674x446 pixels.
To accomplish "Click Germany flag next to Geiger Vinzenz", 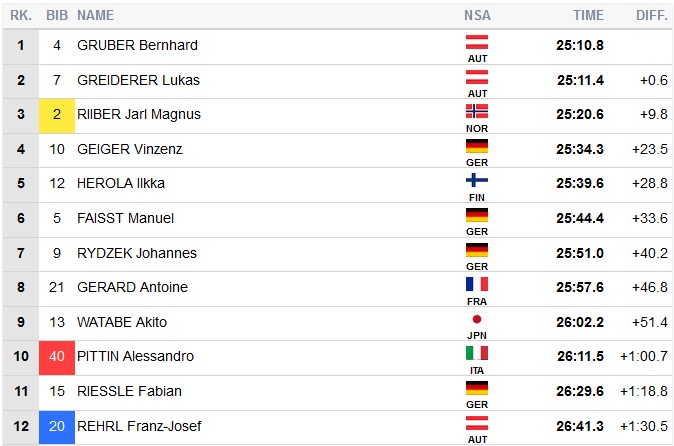I will coord(477,146).
